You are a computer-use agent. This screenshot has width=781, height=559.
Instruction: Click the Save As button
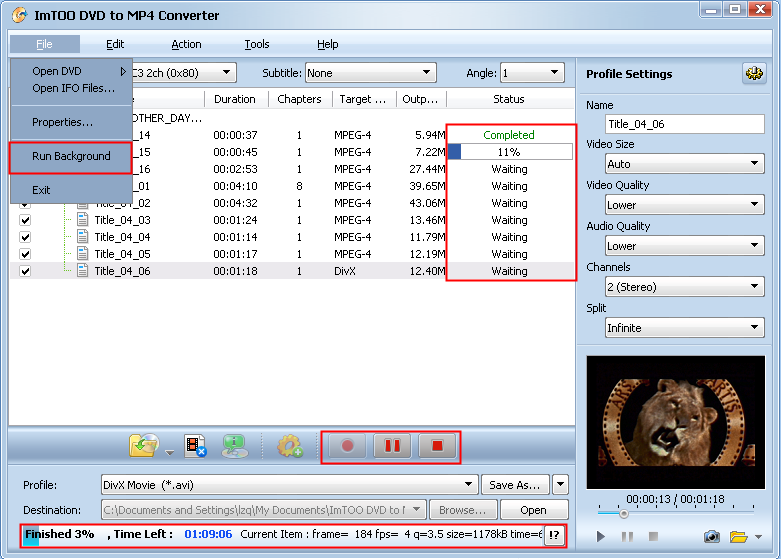[x=515, y=484]
